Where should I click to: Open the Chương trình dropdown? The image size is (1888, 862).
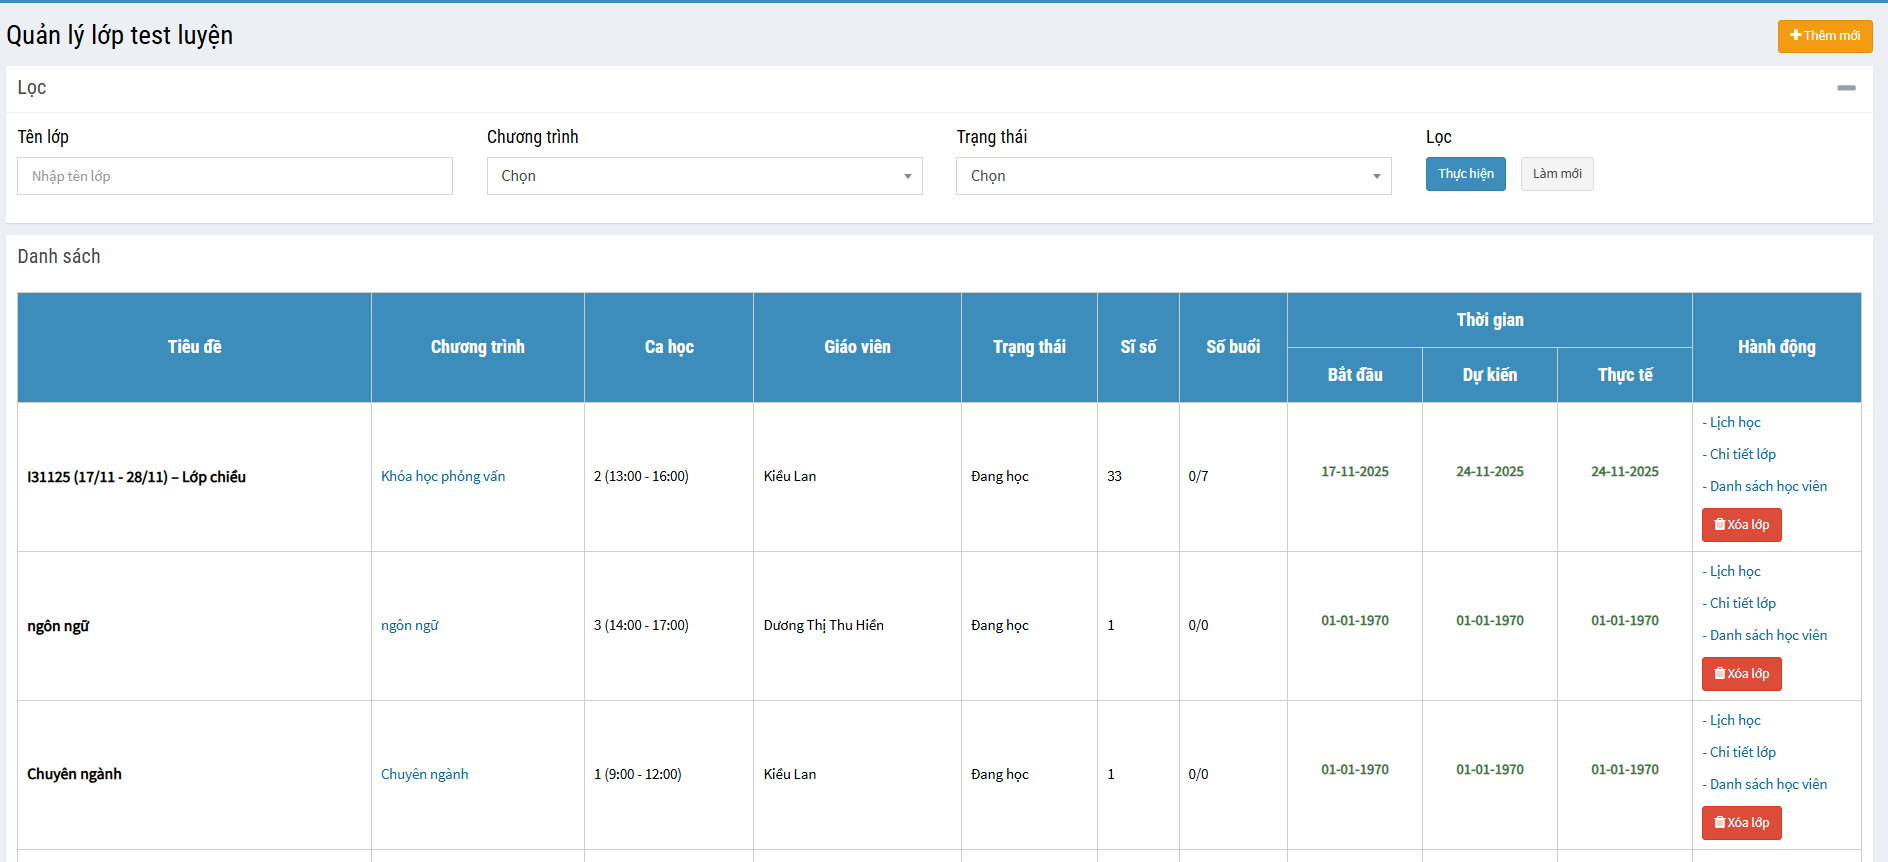click(x=704, y=176)
